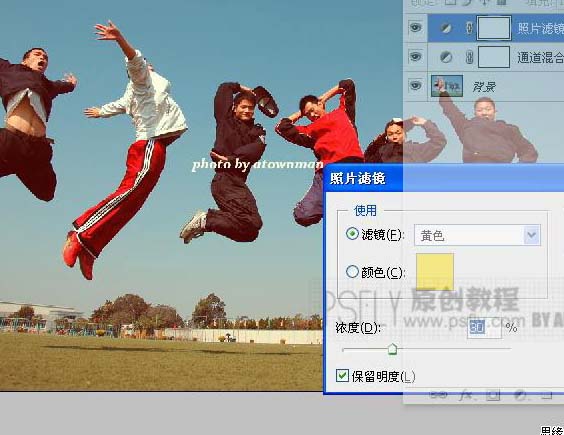Select the 颜色(C) radio button
The width and height of the screenshot is (564, 435).
[352, 272]
